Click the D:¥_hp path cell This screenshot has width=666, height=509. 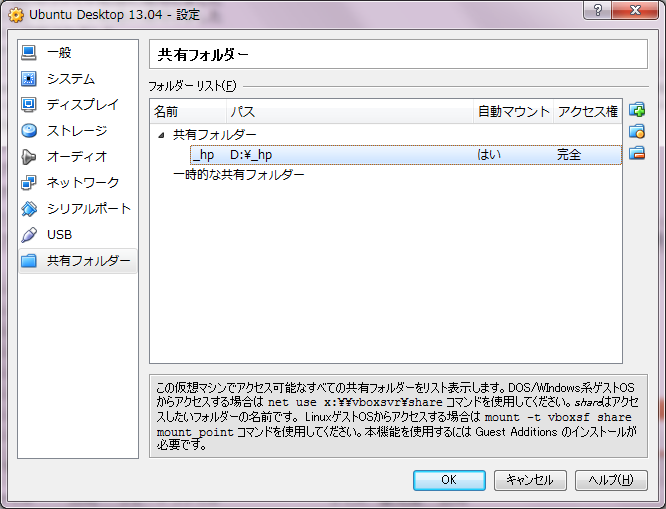(x=251, y=155)
